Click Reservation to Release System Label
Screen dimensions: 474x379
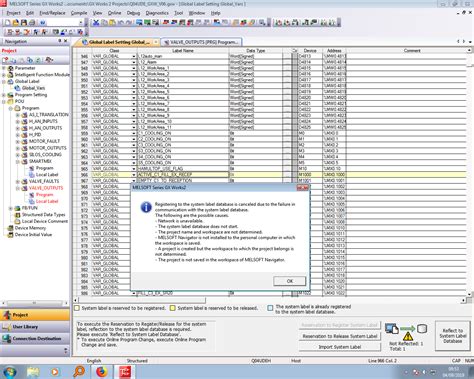click(x=340, y=336)
